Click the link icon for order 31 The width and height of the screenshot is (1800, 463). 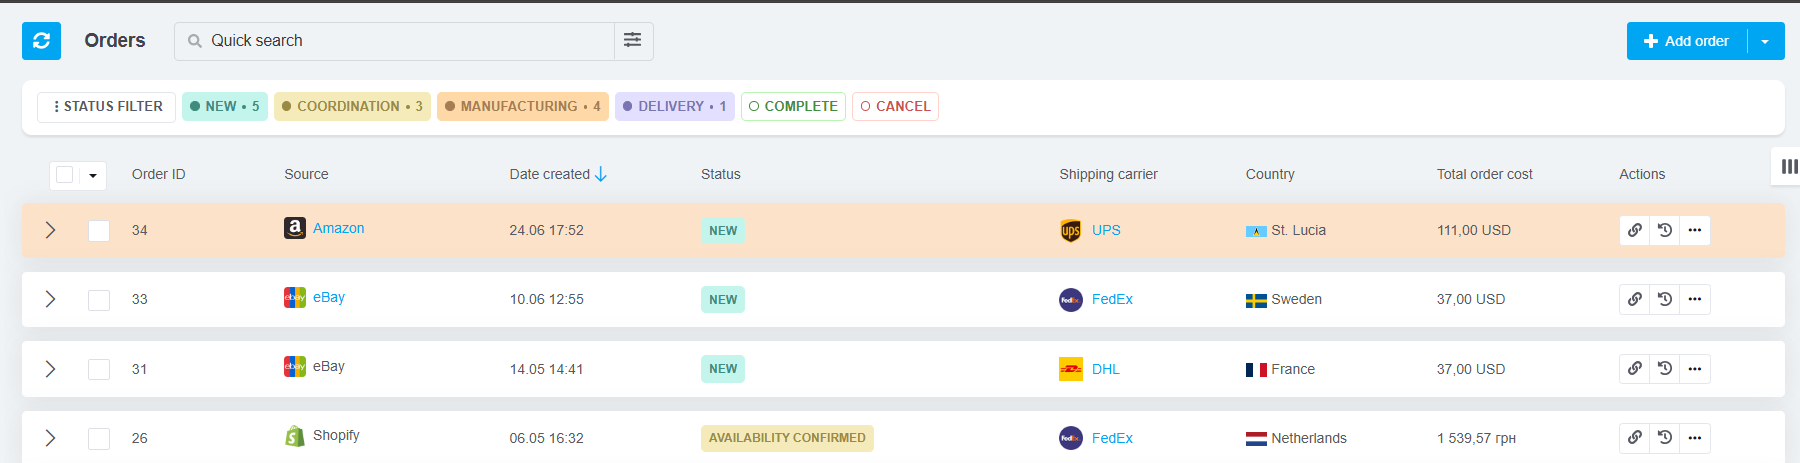1634,369
